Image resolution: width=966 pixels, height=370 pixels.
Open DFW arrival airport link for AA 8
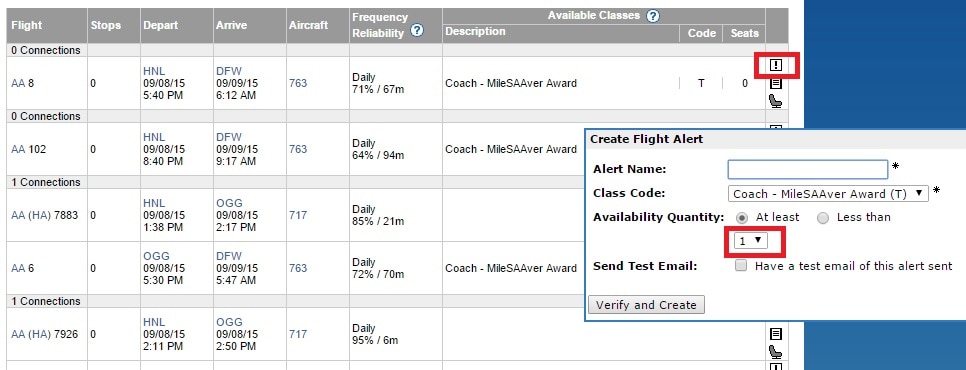coord(229,71)
